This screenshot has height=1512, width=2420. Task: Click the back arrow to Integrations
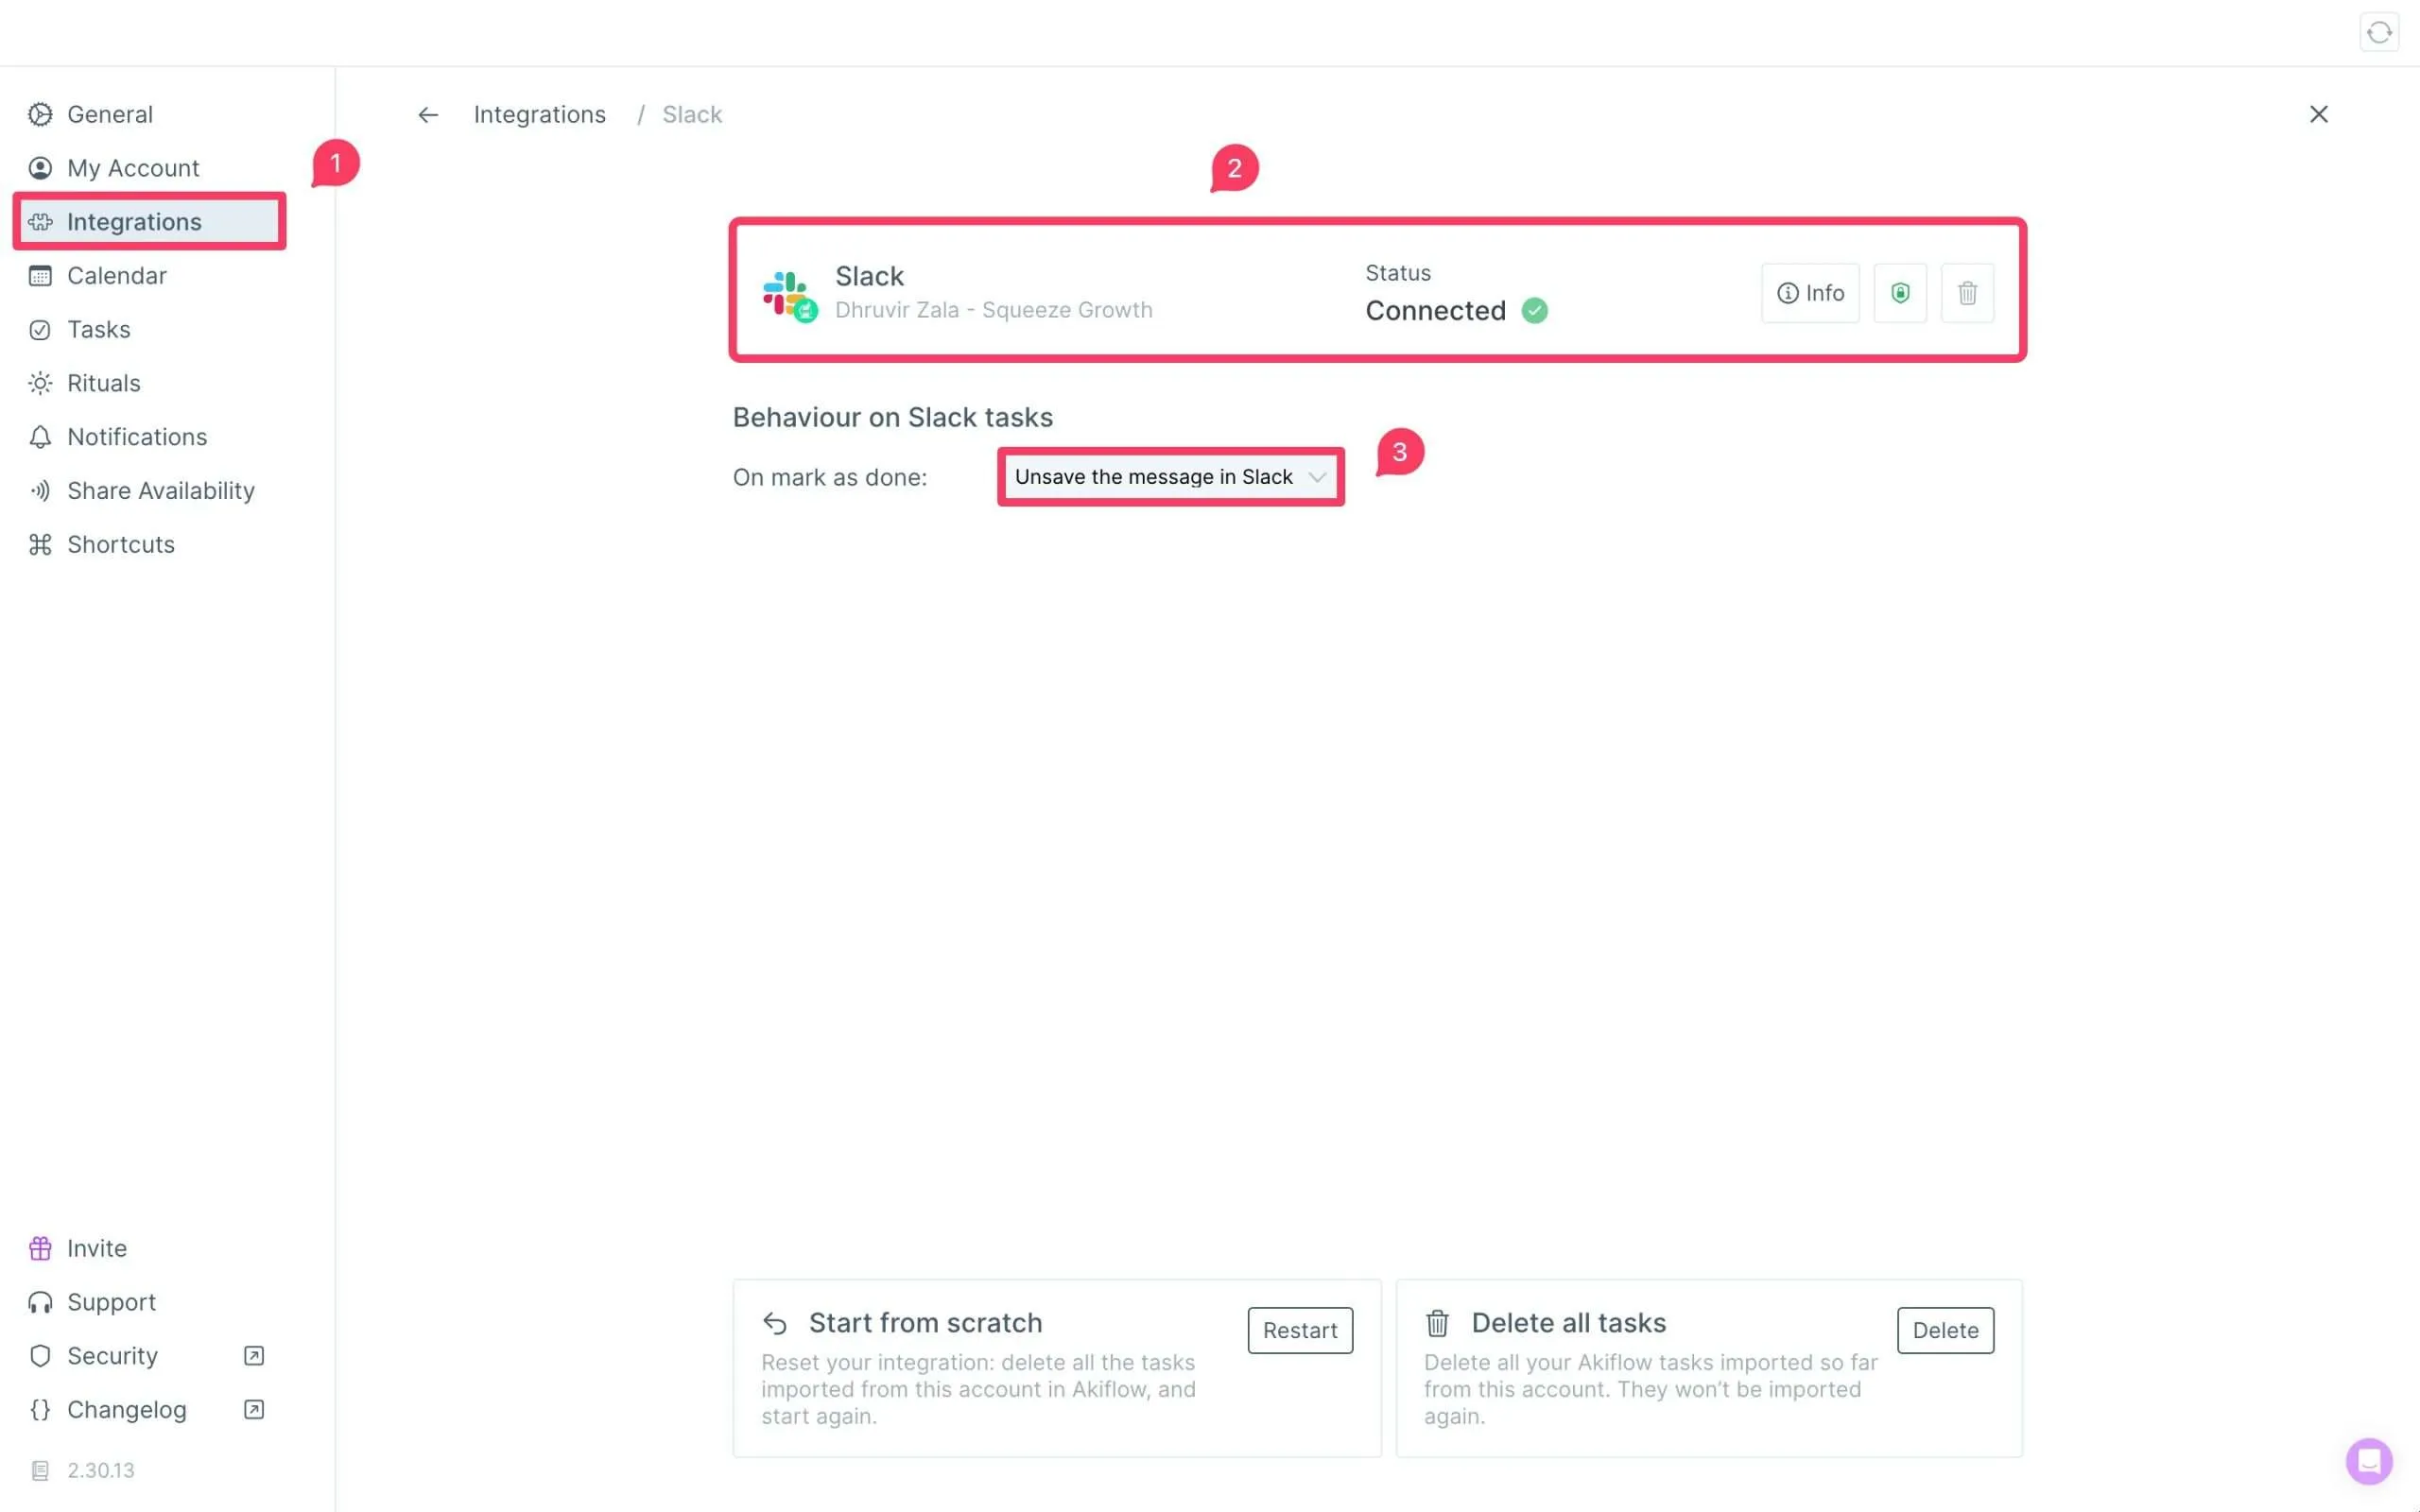pos(428,115)
